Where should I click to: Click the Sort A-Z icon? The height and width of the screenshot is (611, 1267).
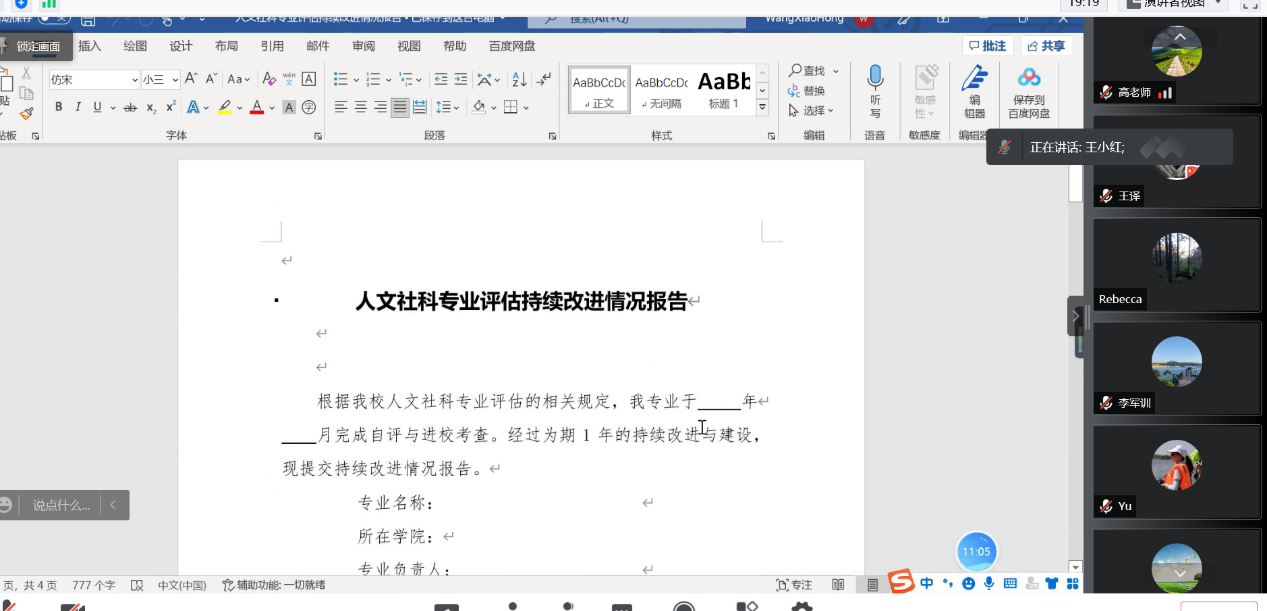click(x=520, y=79)
